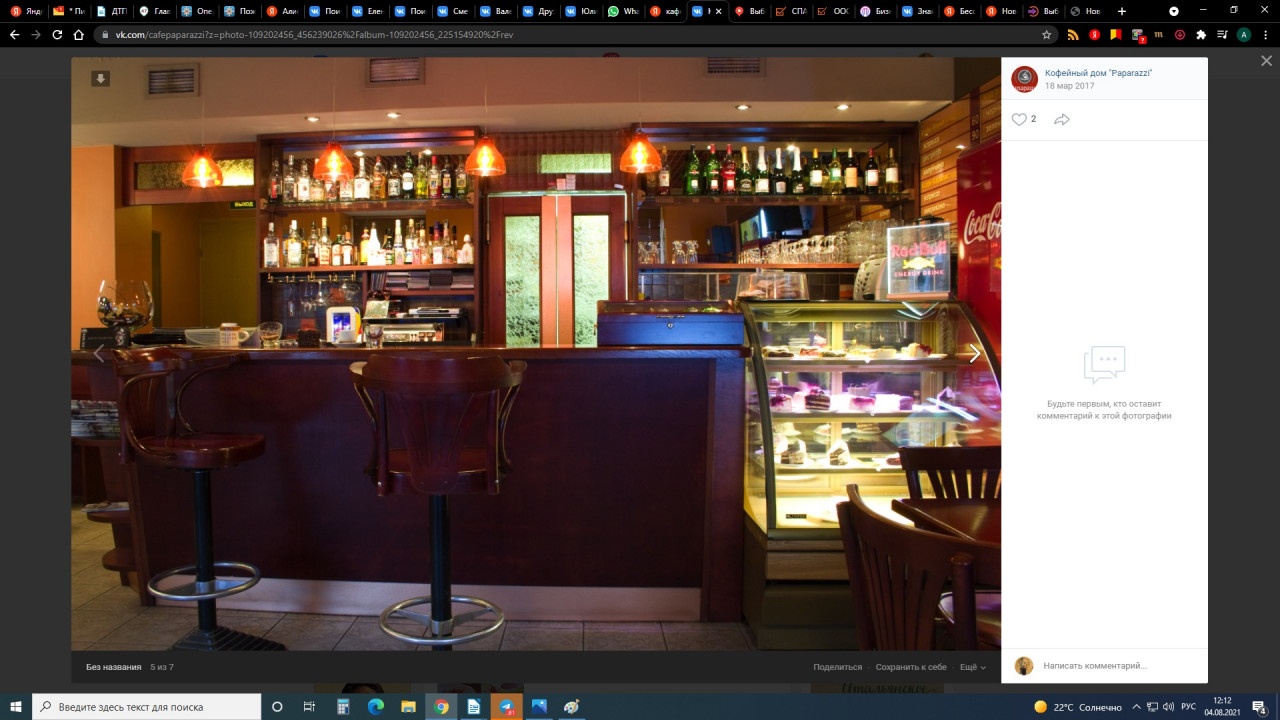This screenshot has width=1280, height=720.
Task: Close the photo viewer overlay
Action: 1266,61
